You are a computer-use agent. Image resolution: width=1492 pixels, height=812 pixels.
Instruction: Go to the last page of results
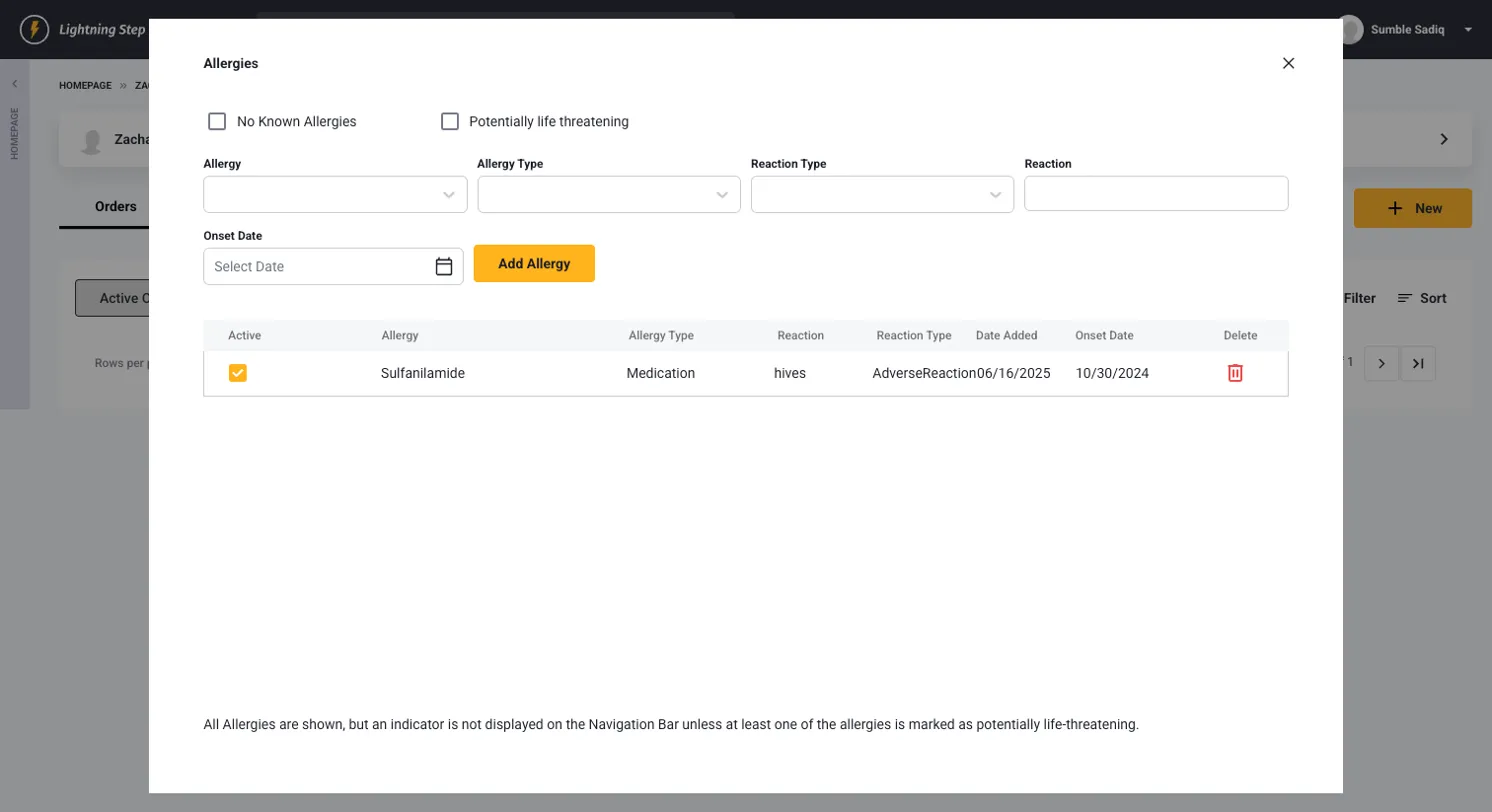1417,363
